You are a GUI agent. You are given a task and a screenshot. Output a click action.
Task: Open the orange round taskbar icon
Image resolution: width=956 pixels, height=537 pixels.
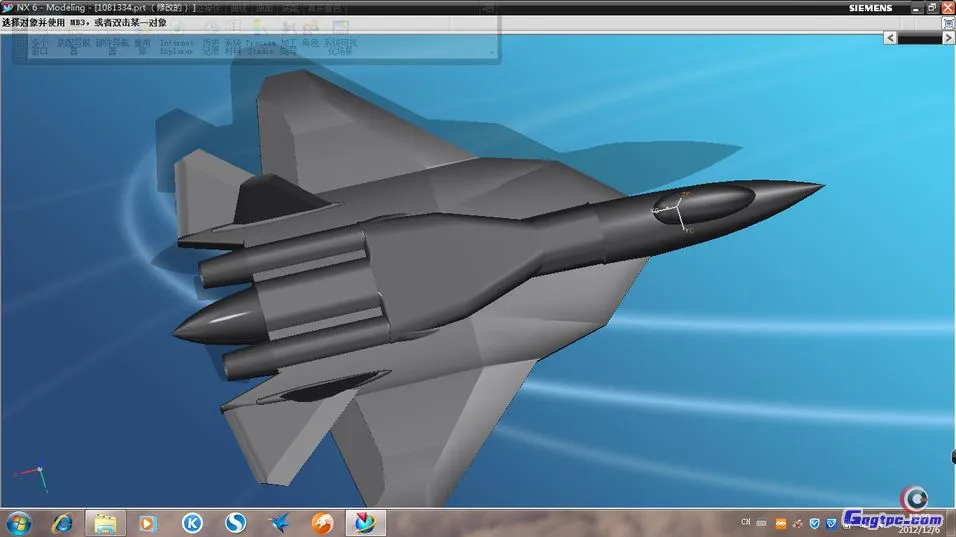(322, 522)
